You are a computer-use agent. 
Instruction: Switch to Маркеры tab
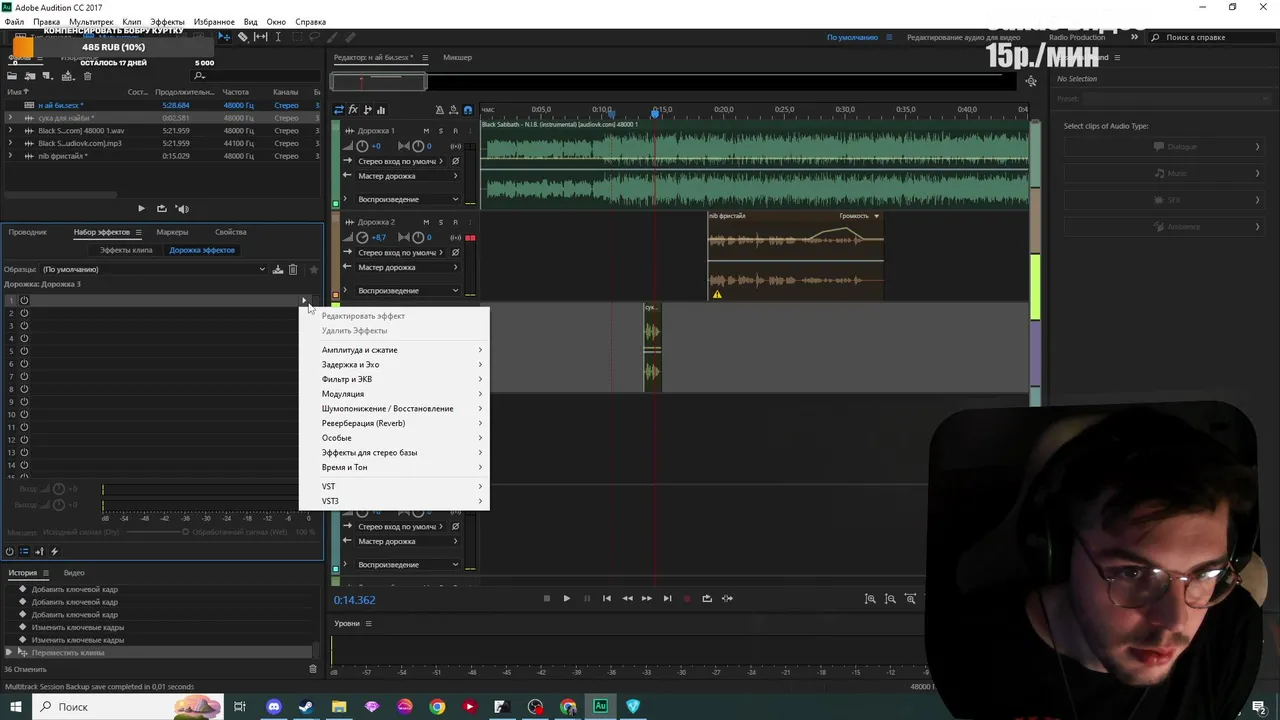(172, 232)
